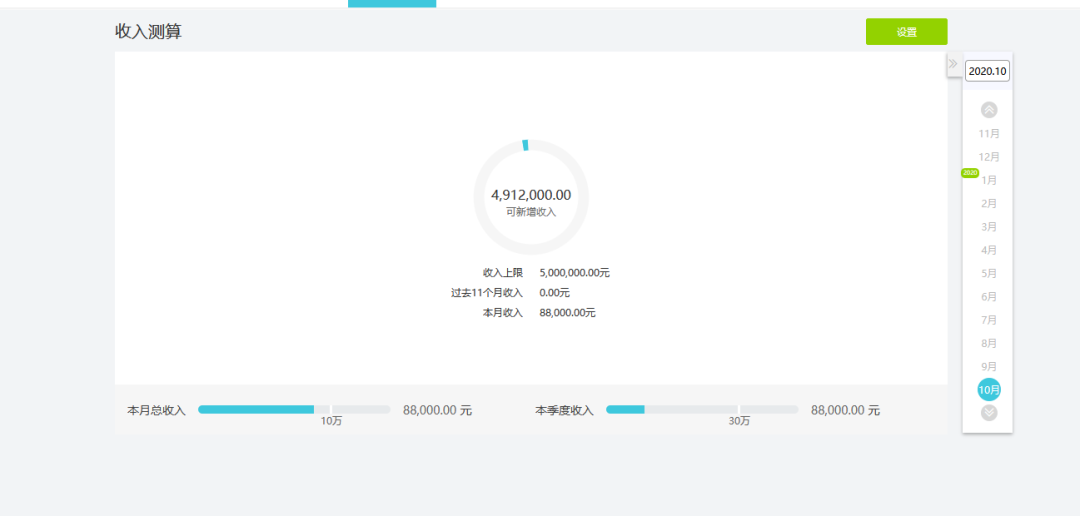Select 4月 in the month list
Screen dimensions: 1080x516
point(989,250)
